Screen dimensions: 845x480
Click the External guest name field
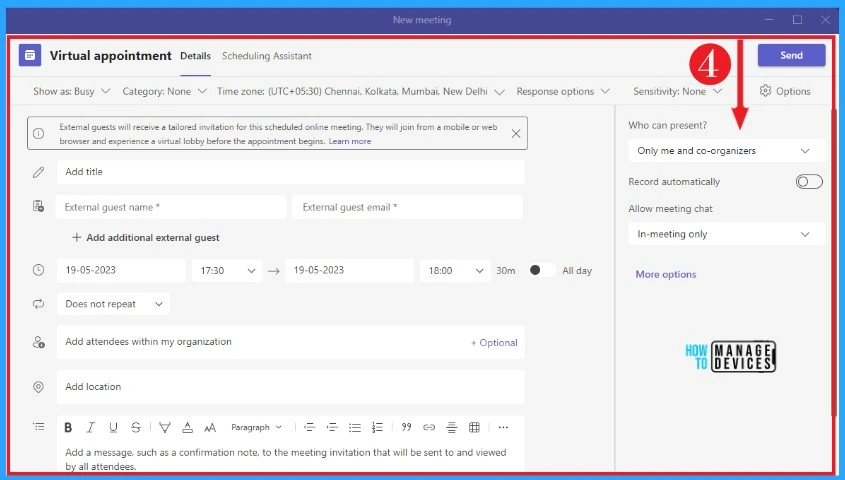pos(171,207)
